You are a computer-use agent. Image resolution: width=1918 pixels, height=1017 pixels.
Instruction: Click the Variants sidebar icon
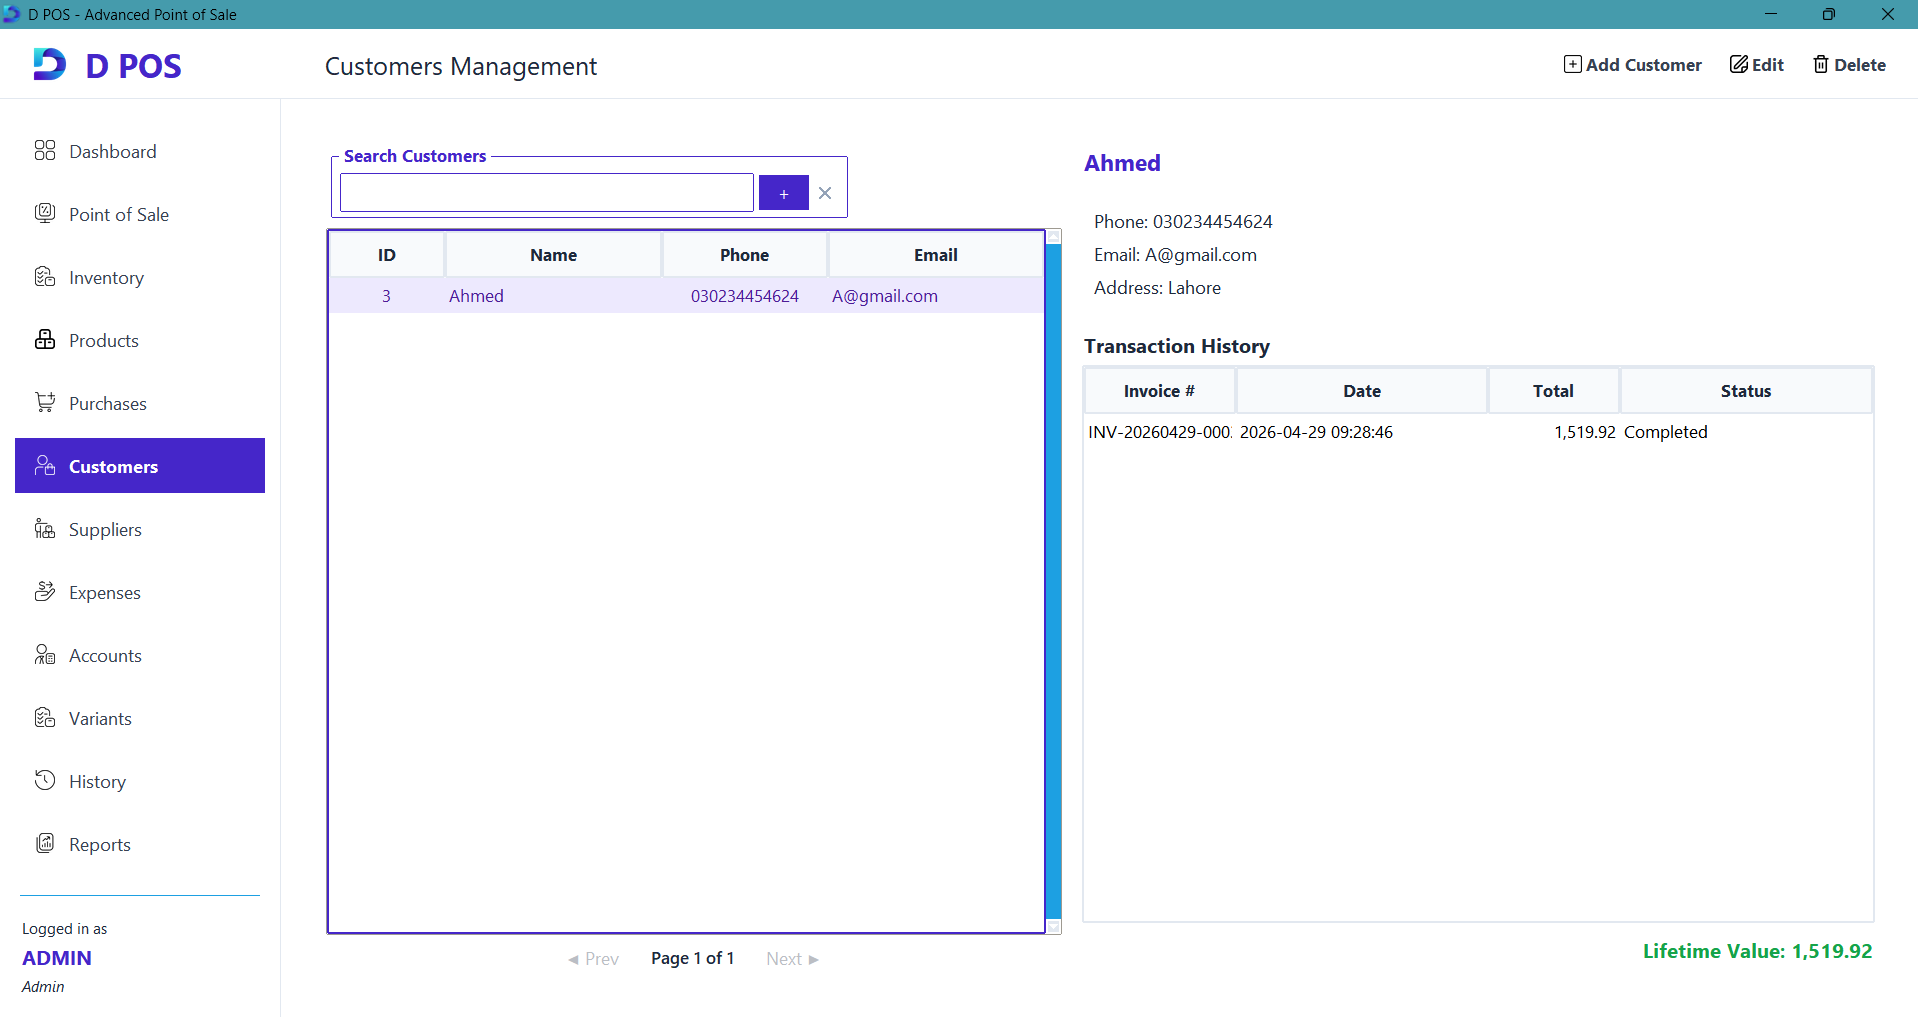[45, 717]
